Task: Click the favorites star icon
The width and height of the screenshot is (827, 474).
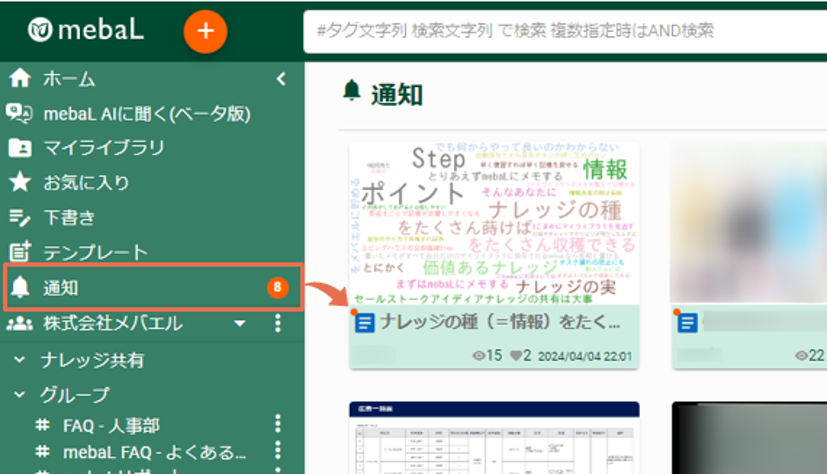Action: pos(20,182)
